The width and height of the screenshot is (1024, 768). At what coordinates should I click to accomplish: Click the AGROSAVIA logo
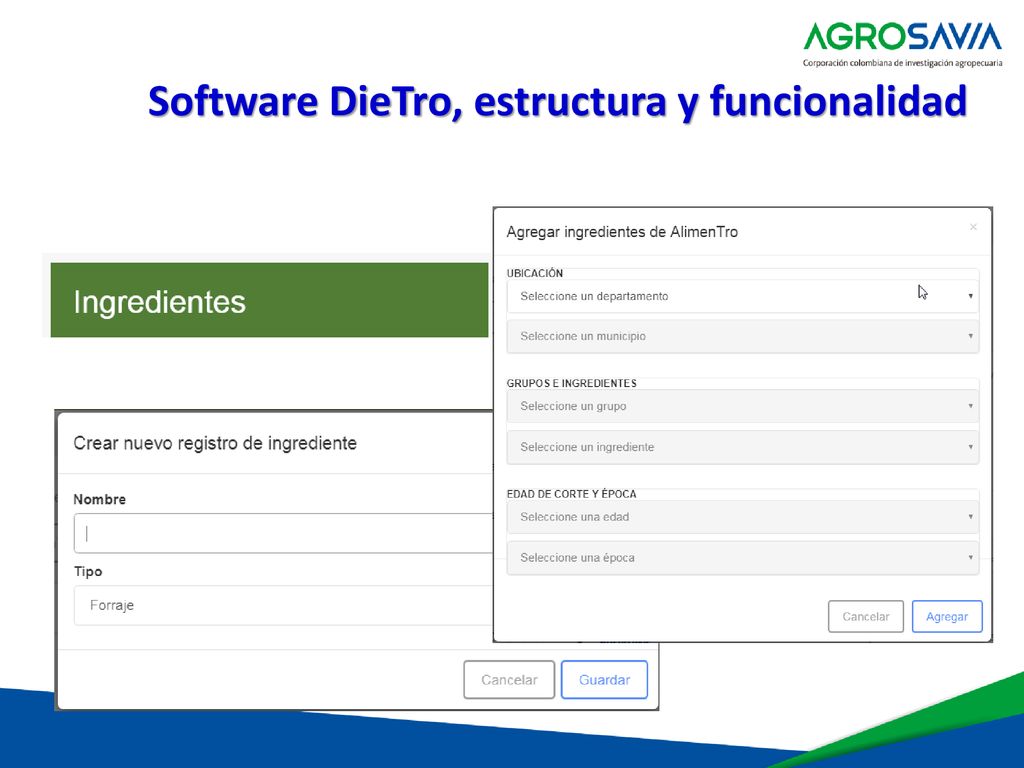[x=902, y=37]
